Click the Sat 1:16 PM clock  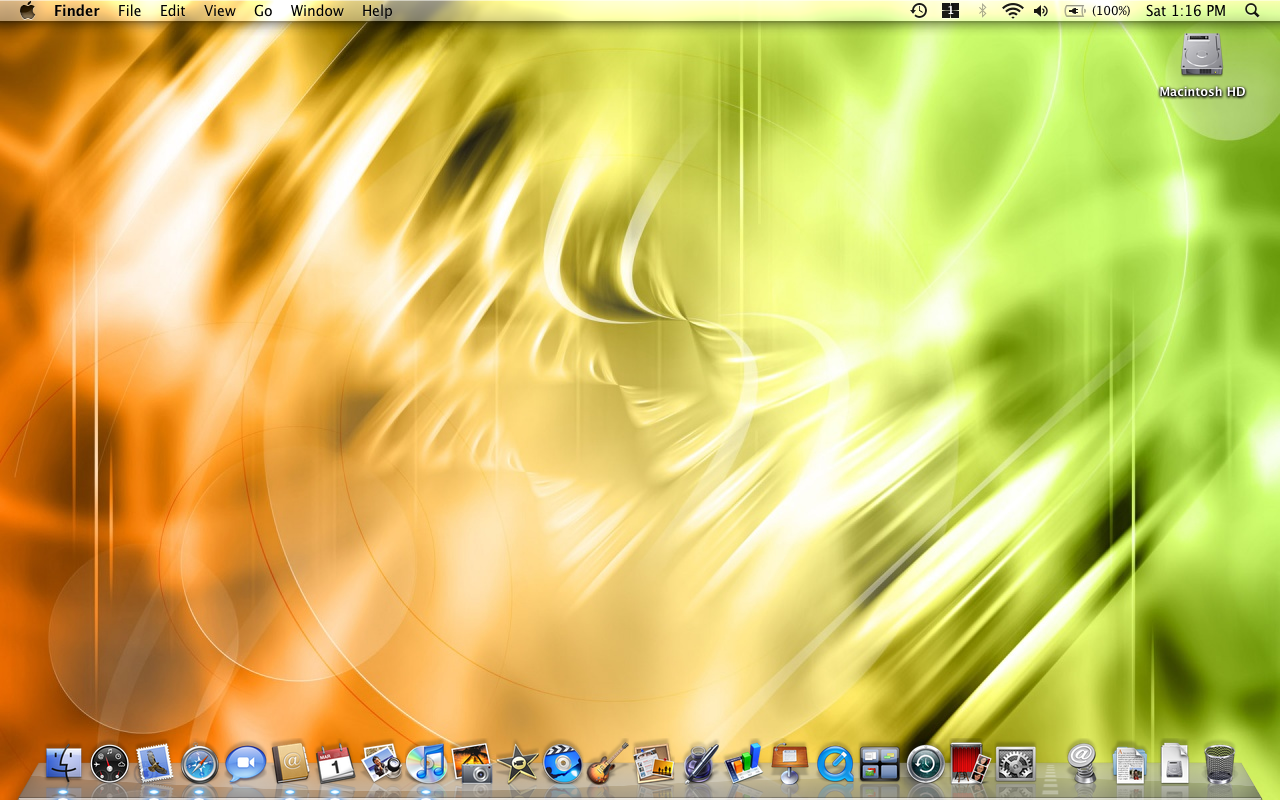click(x=1186, y=11)
